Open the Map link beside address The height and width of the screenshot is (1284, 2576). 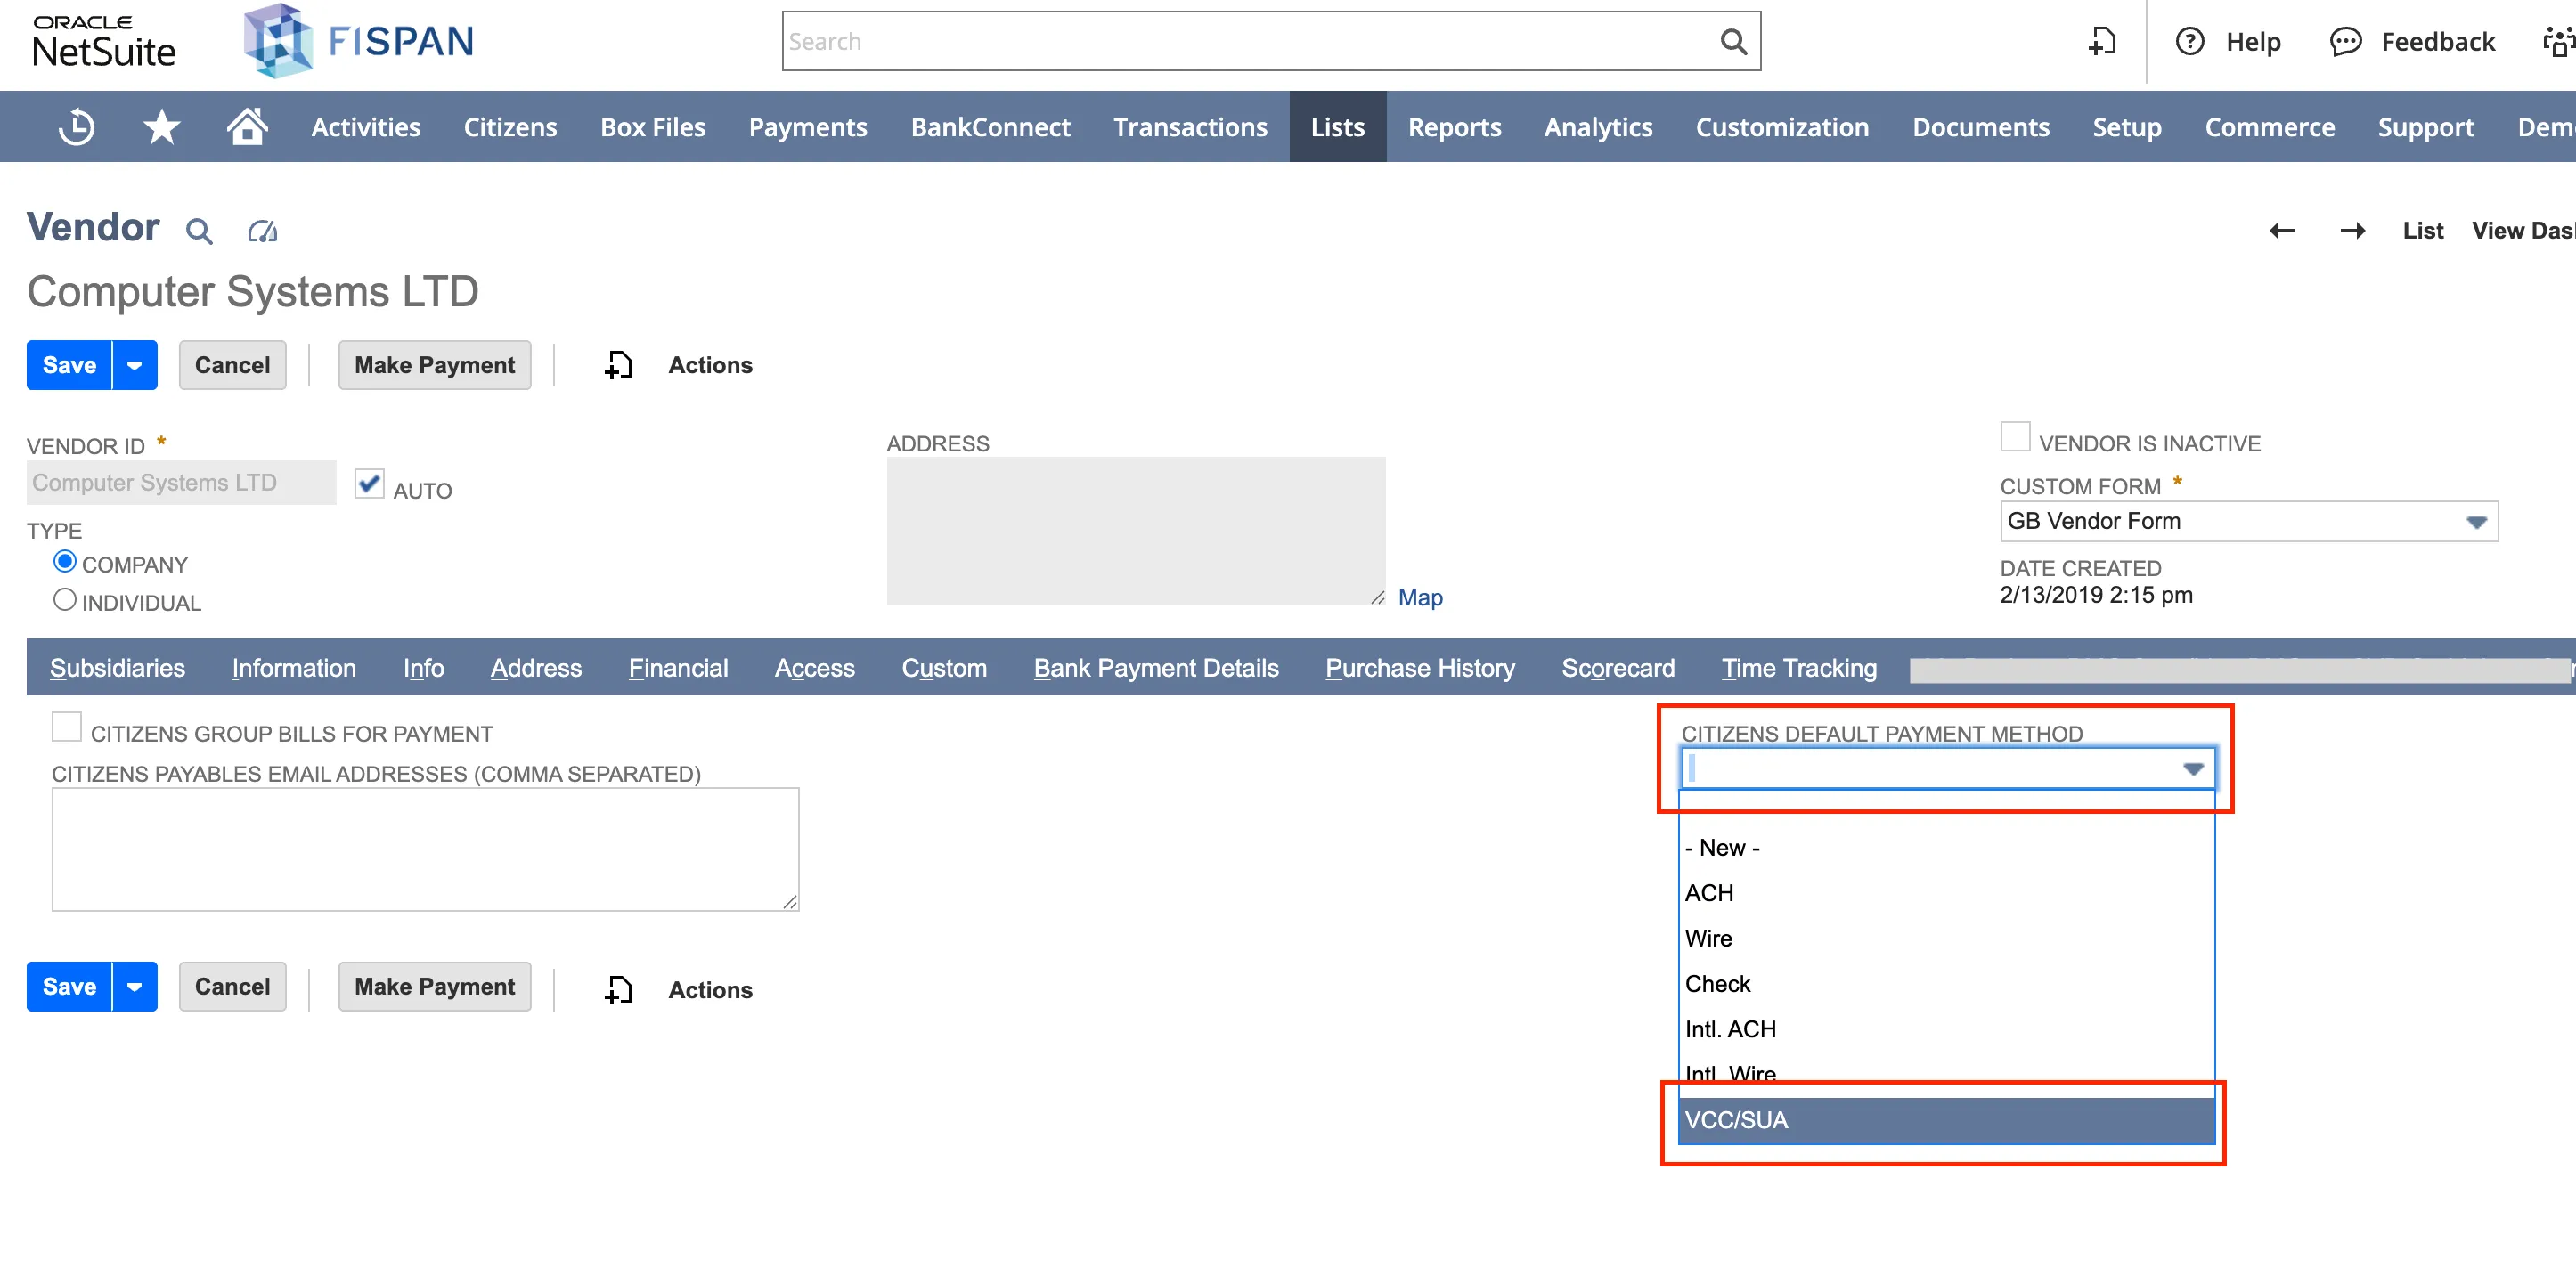click(x=1420, y=598)
